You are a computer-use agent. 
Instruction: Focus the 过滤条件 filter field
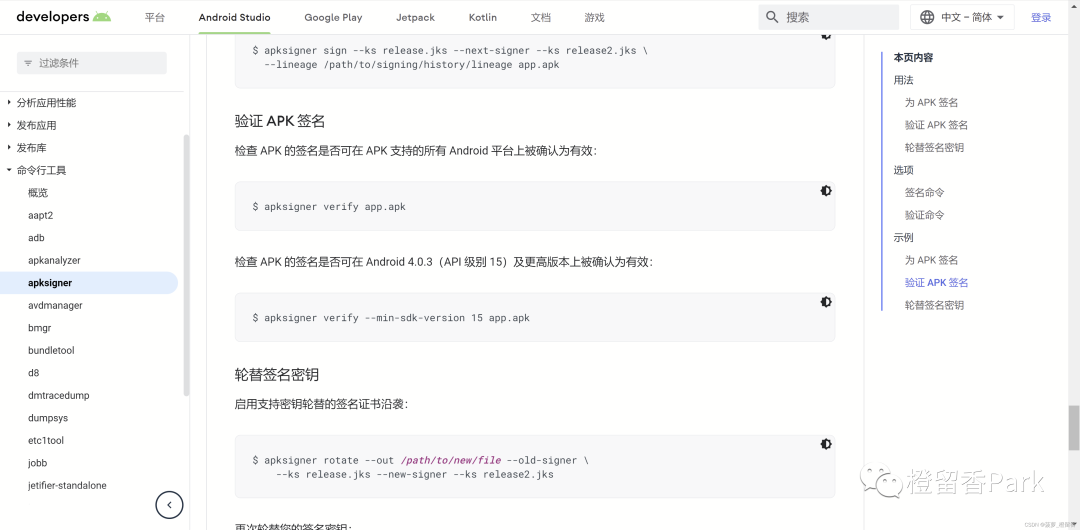[x=92, y=63]
